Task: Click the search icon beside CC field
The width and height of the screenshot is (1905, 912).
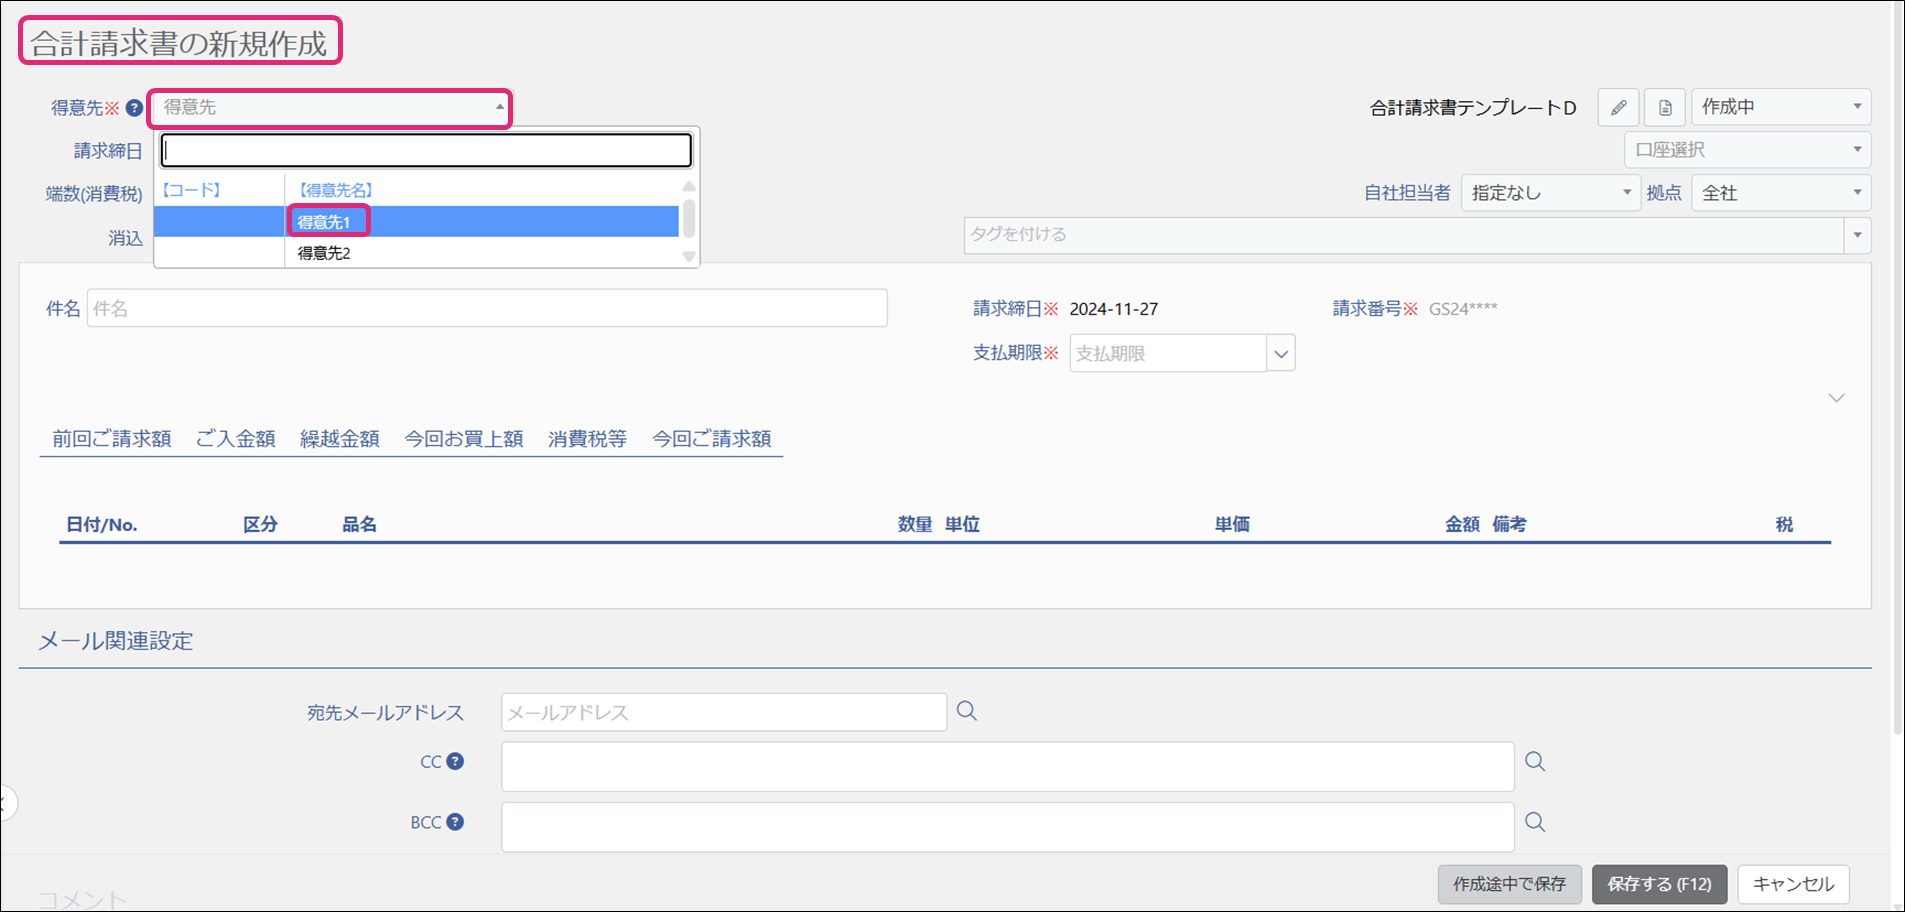Action: [x=1534, y=762]
